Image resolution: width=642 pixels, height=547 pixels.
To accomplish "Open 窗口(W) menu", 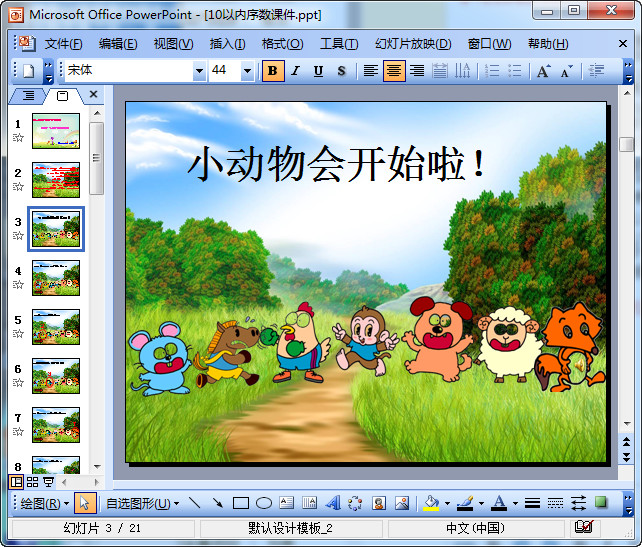I will [x=489, y=44].
